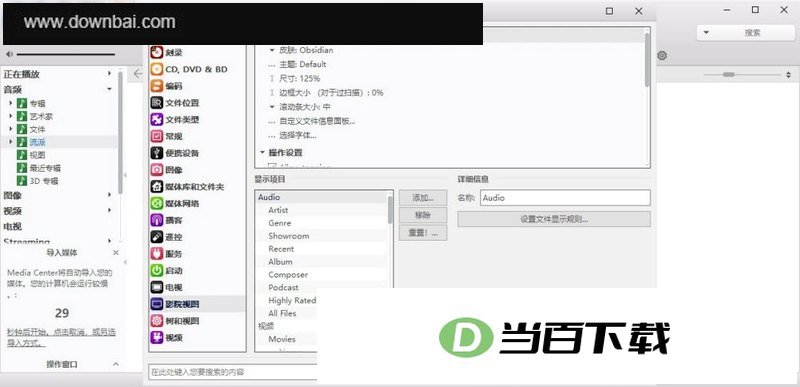Select the 遥控 remote control options

(x=166, y=237)
